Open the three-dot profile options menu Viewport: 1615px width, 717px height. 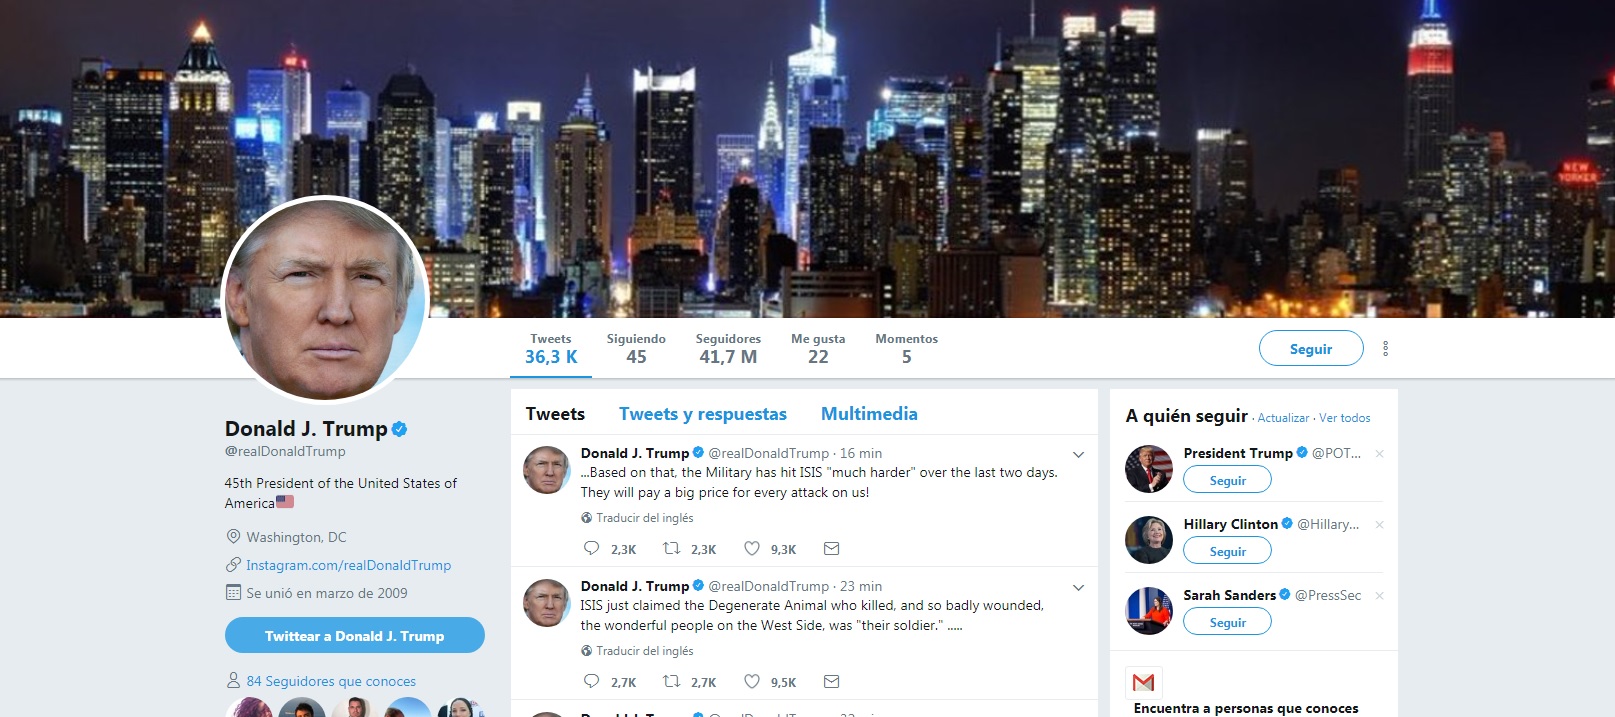[1385, 348]
